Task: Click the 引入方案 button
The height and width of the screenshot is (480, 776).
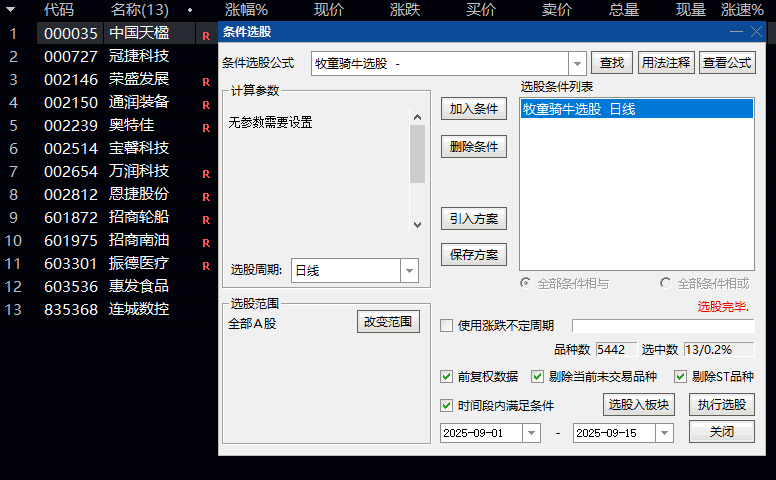Action: [474, 219]
